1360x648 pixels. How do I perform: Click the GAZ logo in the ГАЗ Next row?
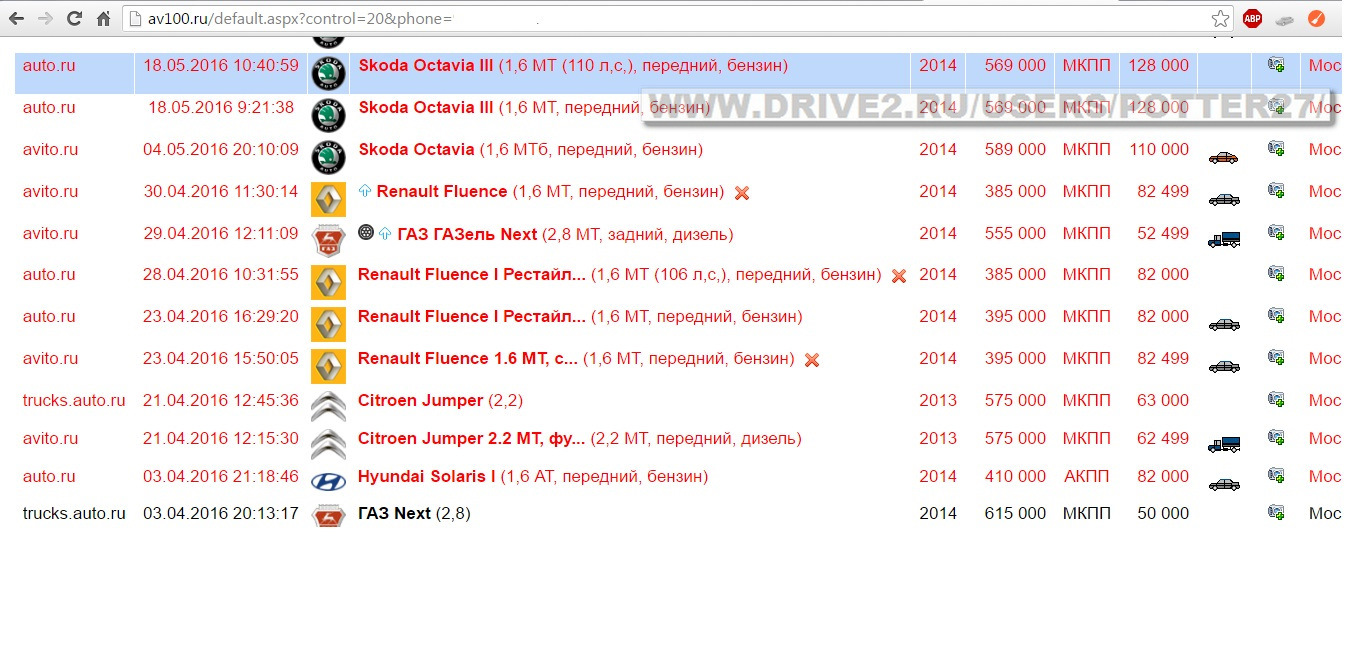point(329,517)
